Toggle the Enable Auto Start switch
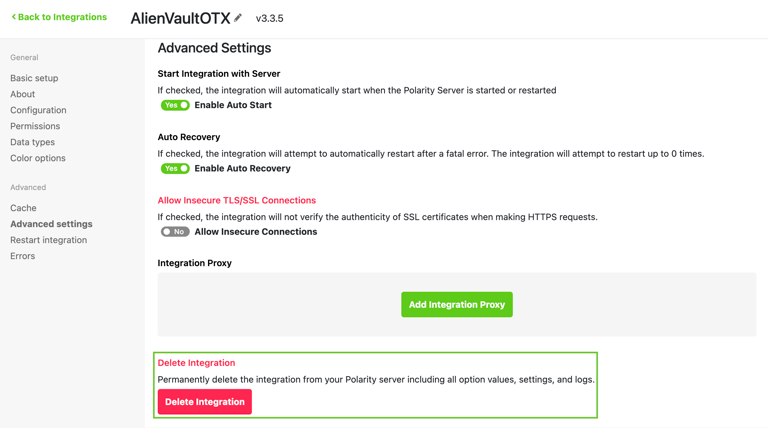The height and width of the screenshot is (428, 768). (175, 105)
